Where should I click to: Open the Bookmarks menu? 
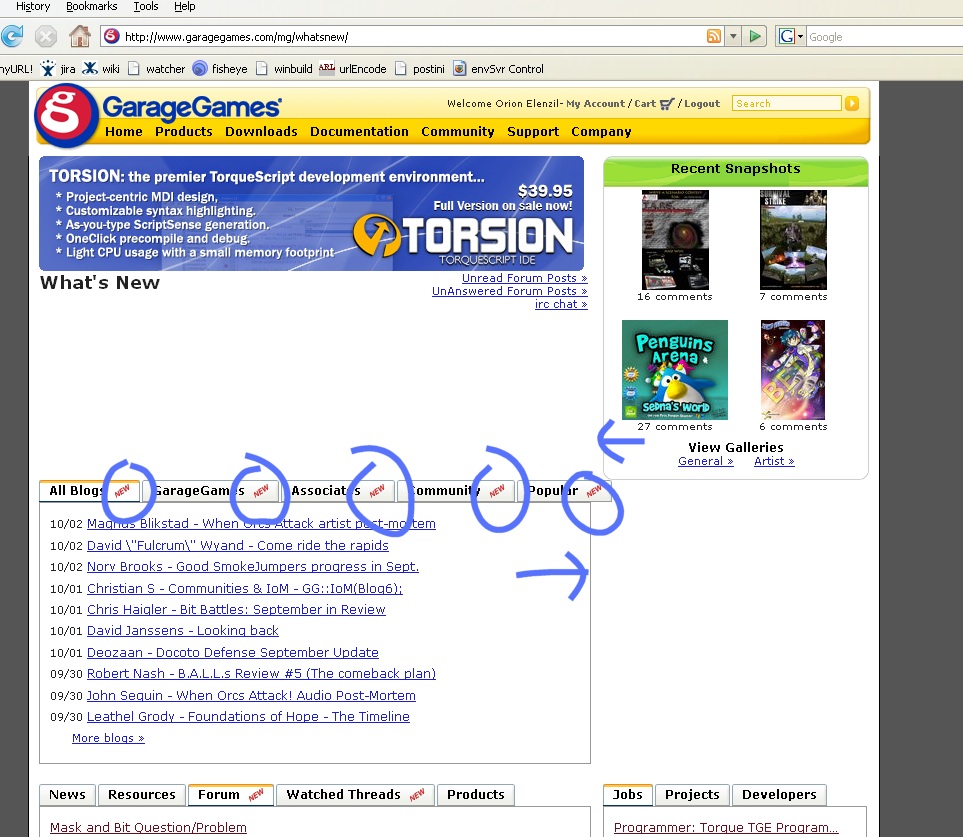click(91, 6)
